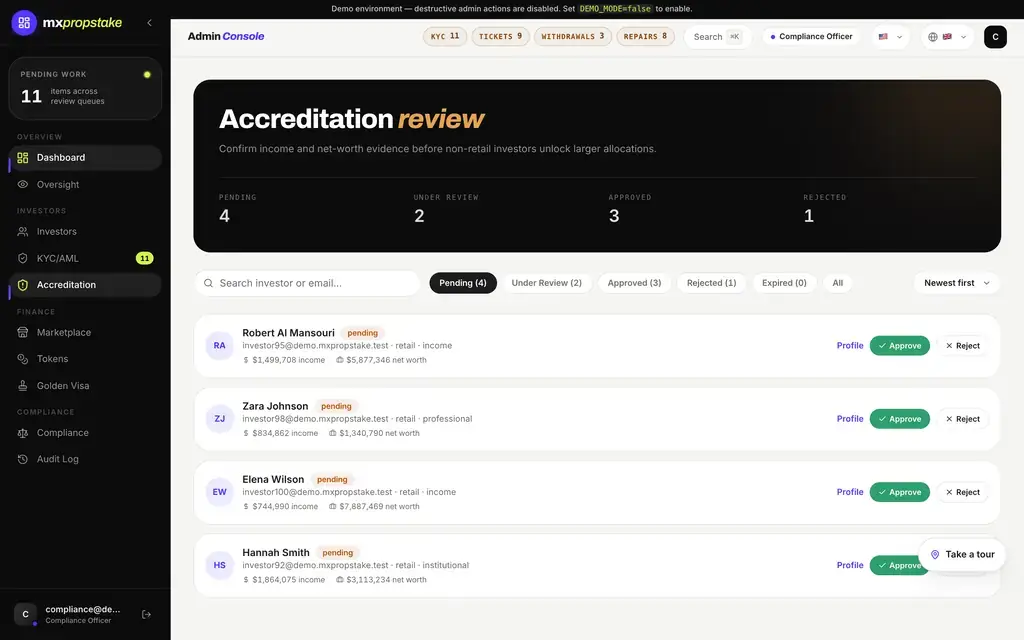Viewport: 1024px width, 640px height.
Task: Open Profile for Hannah Smith
Action: coord(850,565)
